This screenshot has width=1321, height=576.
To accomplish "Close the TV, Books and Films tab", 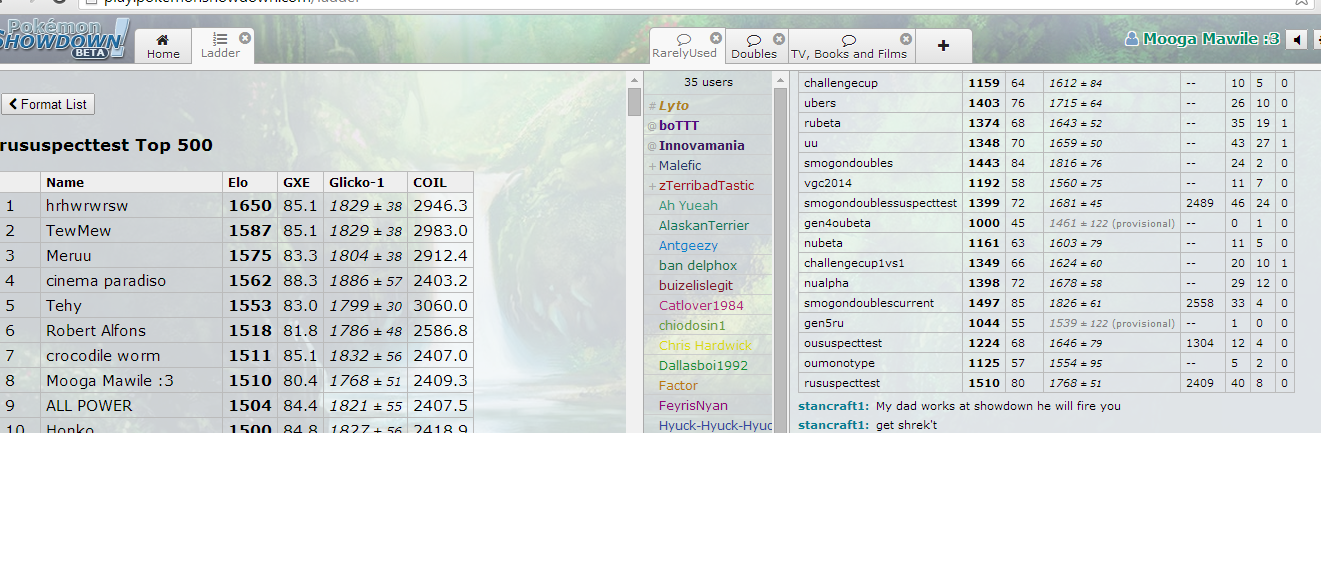I will [x=906, y=39].
